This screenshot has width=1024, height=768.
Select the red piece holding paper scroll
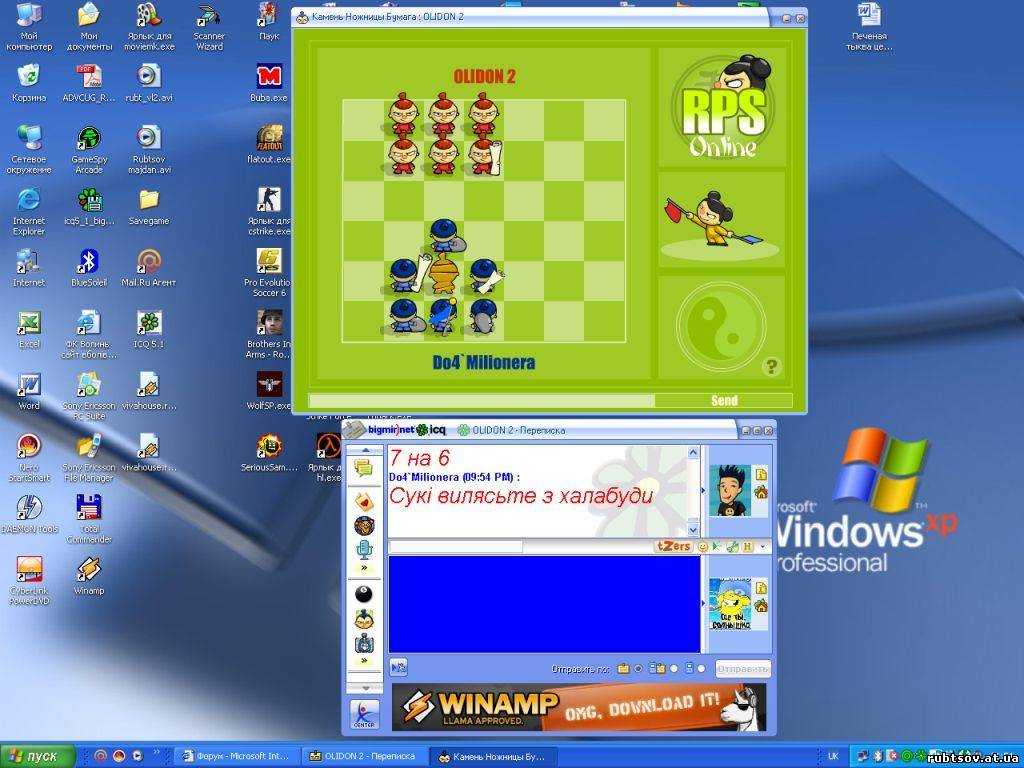click(x=485, y=155)
